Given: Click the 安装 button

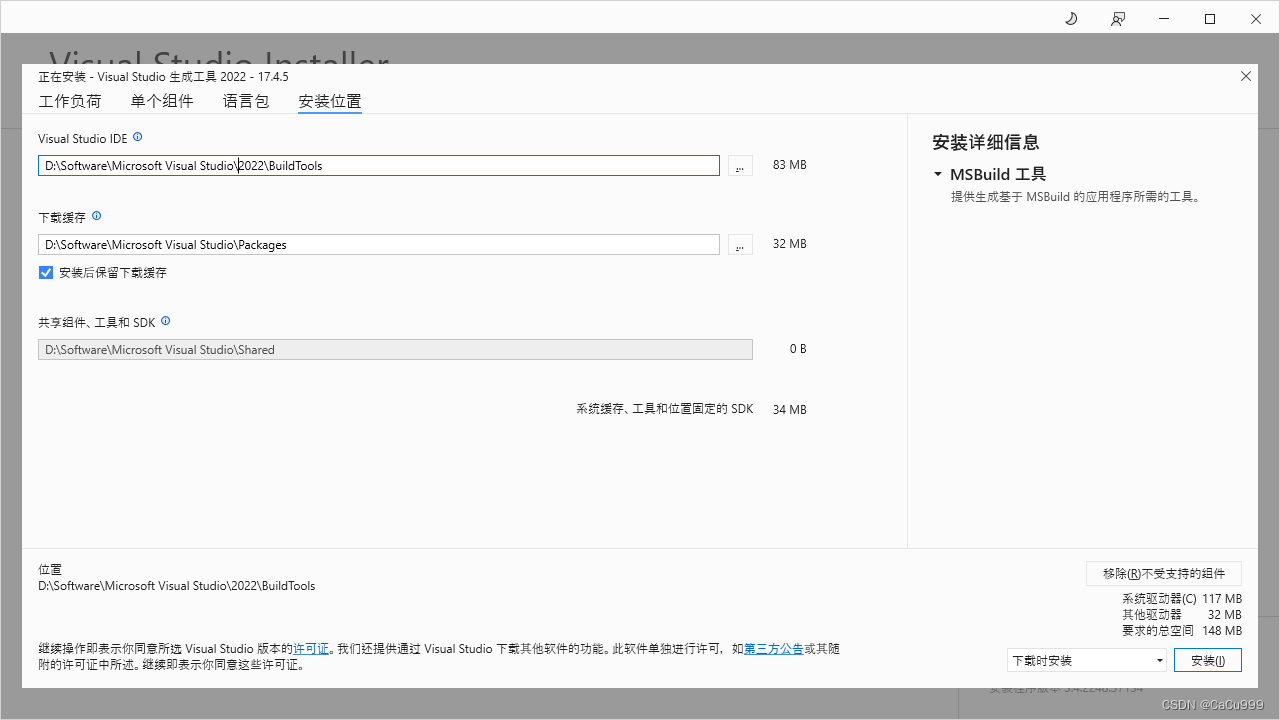Looking at the screenshot, I should [1208, 660].
